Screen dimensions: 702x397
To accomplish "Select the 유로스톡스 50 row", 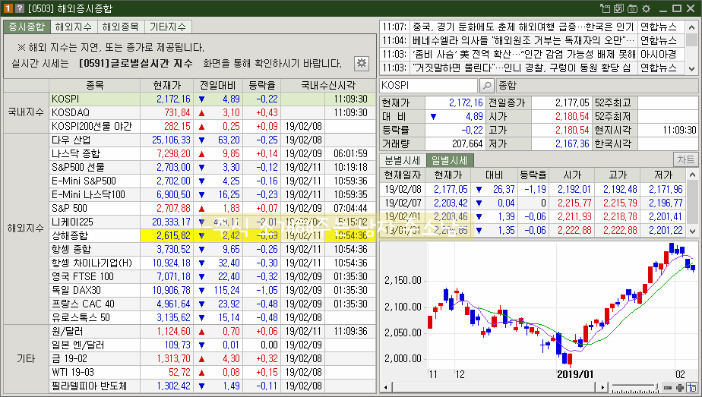I will [x=212, y=317].
